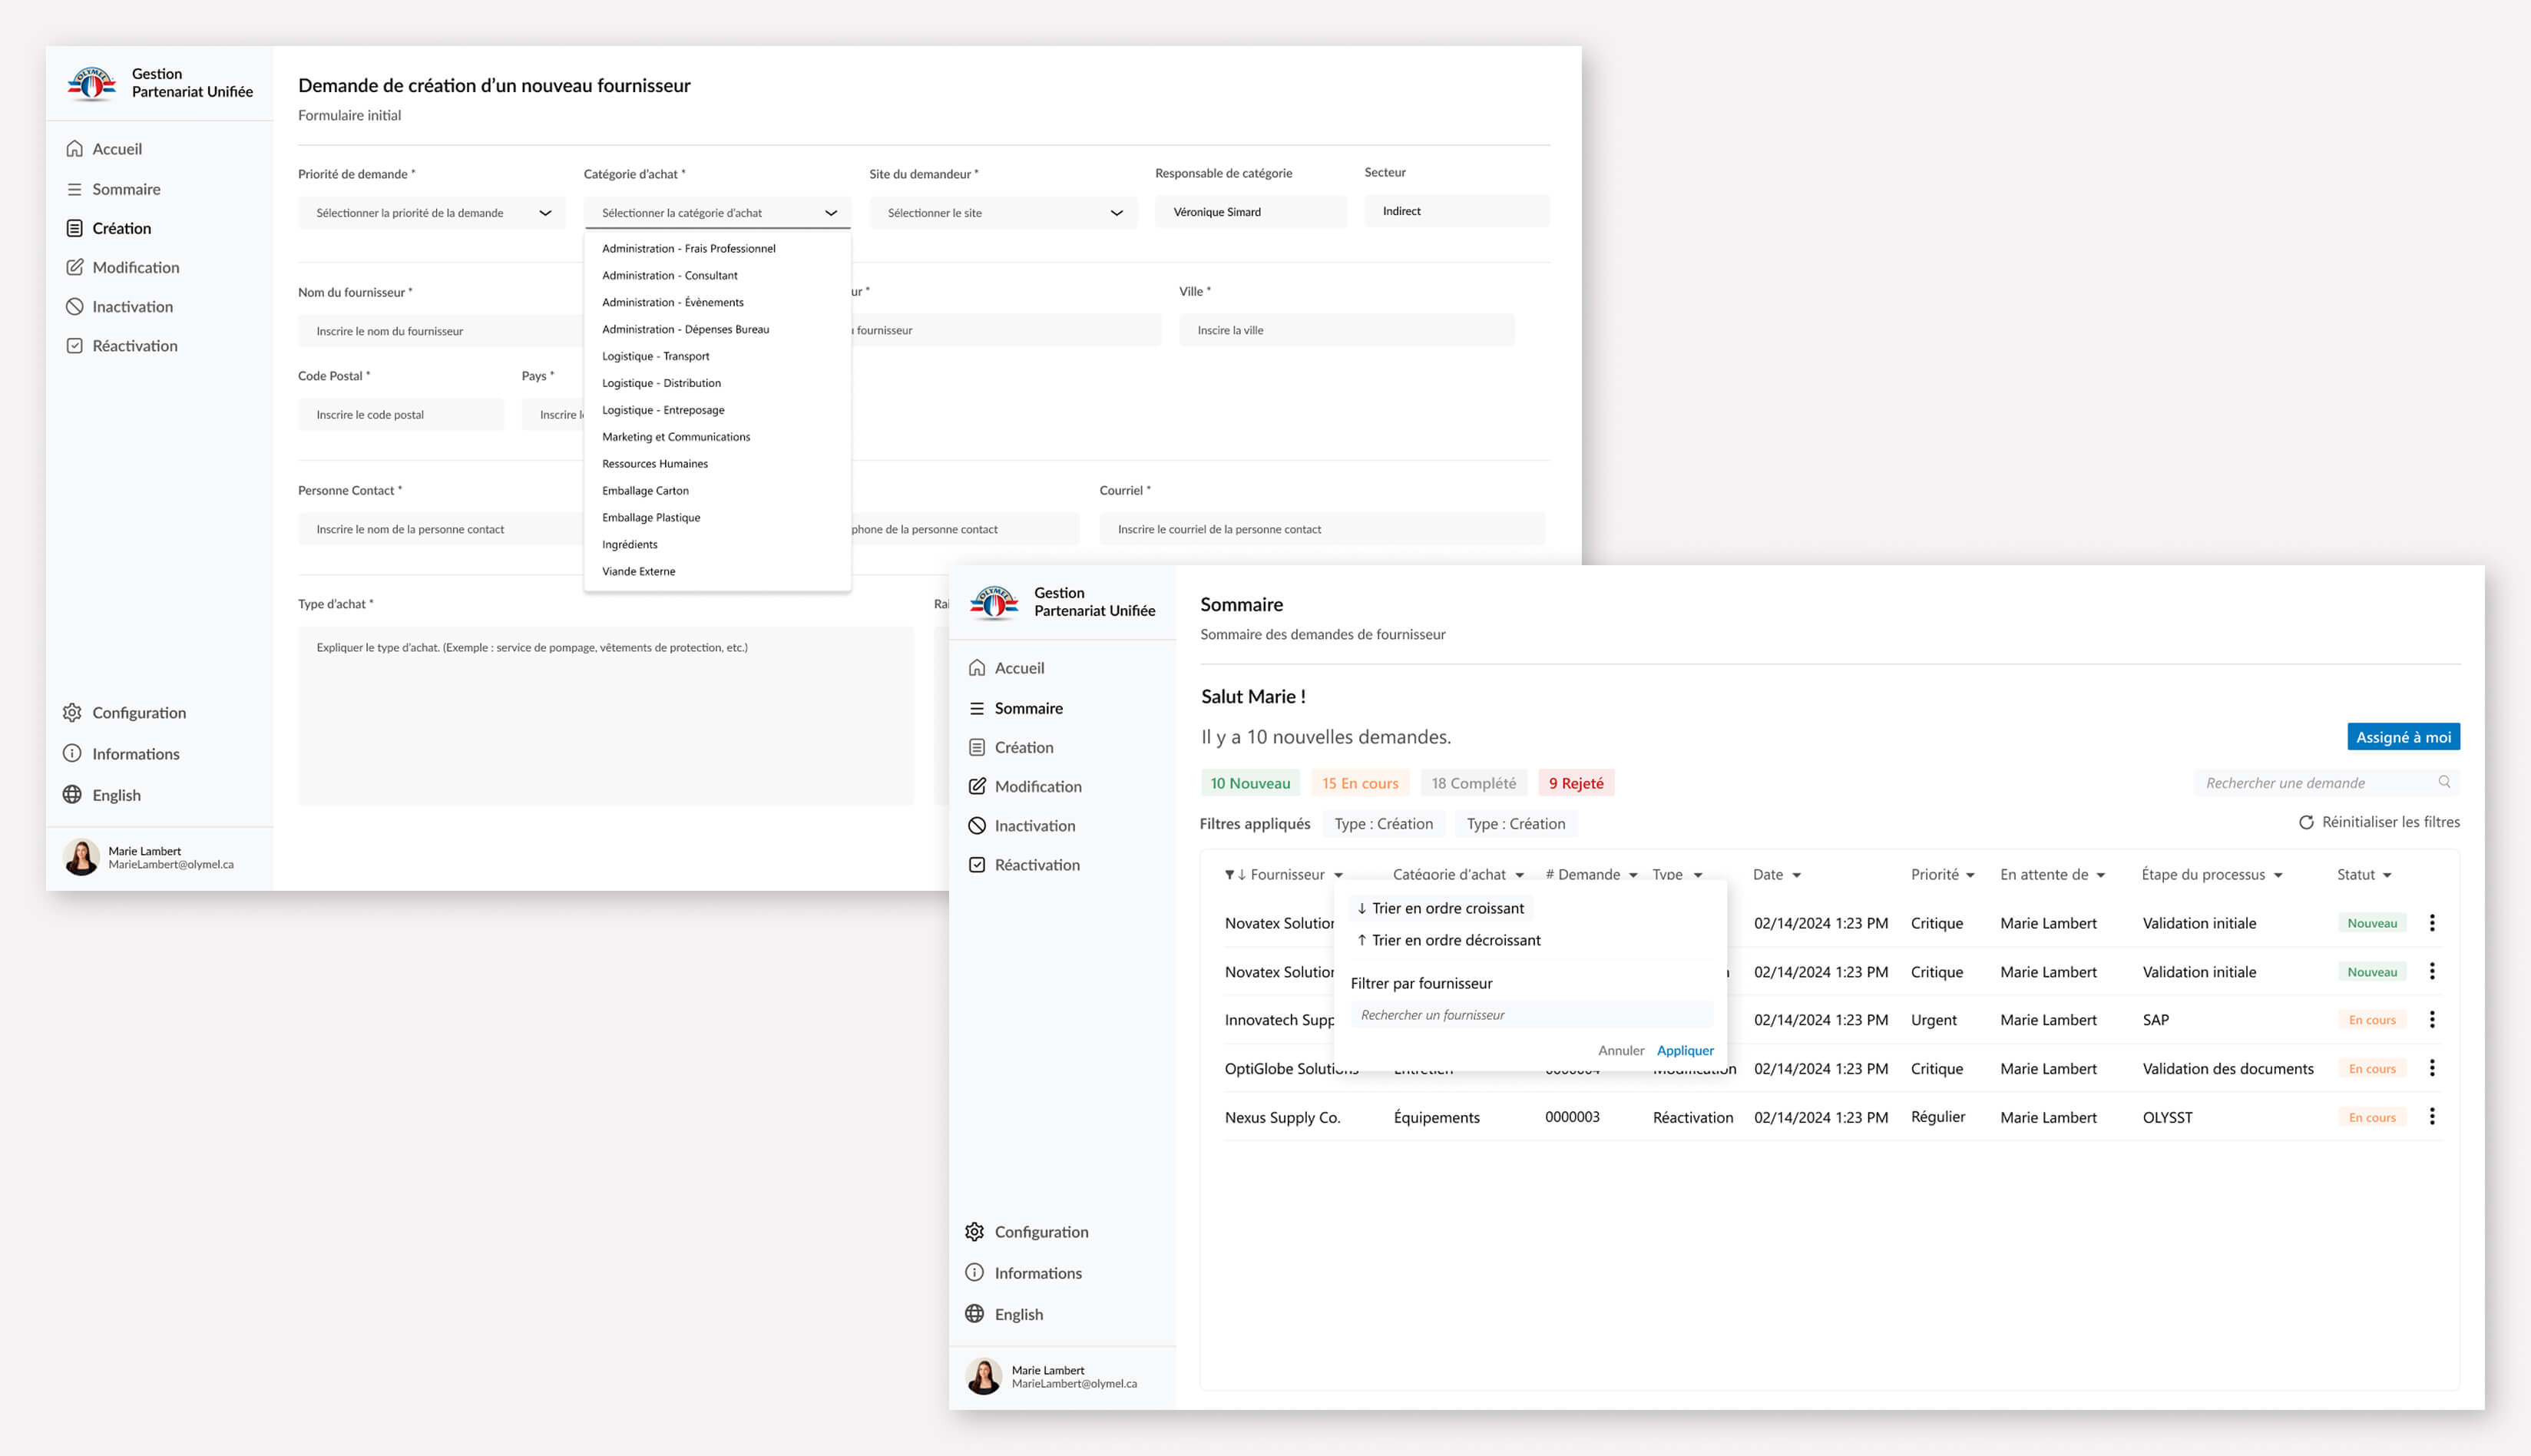
Task: Filter by the 10 Nouveau status chip
Action: tap(1250, 783)
